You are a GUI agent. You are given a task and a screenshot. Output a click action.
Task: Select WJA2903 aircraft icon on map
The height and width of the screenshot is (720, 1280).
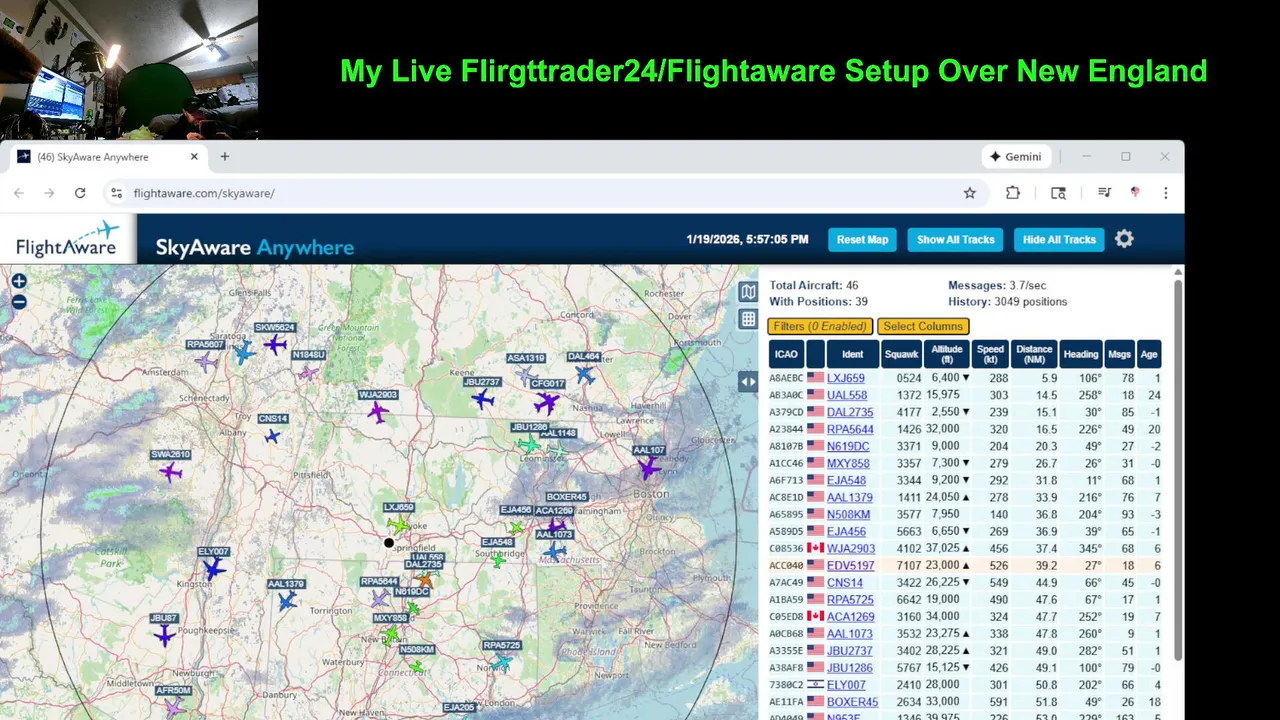(x=378, y=411)
